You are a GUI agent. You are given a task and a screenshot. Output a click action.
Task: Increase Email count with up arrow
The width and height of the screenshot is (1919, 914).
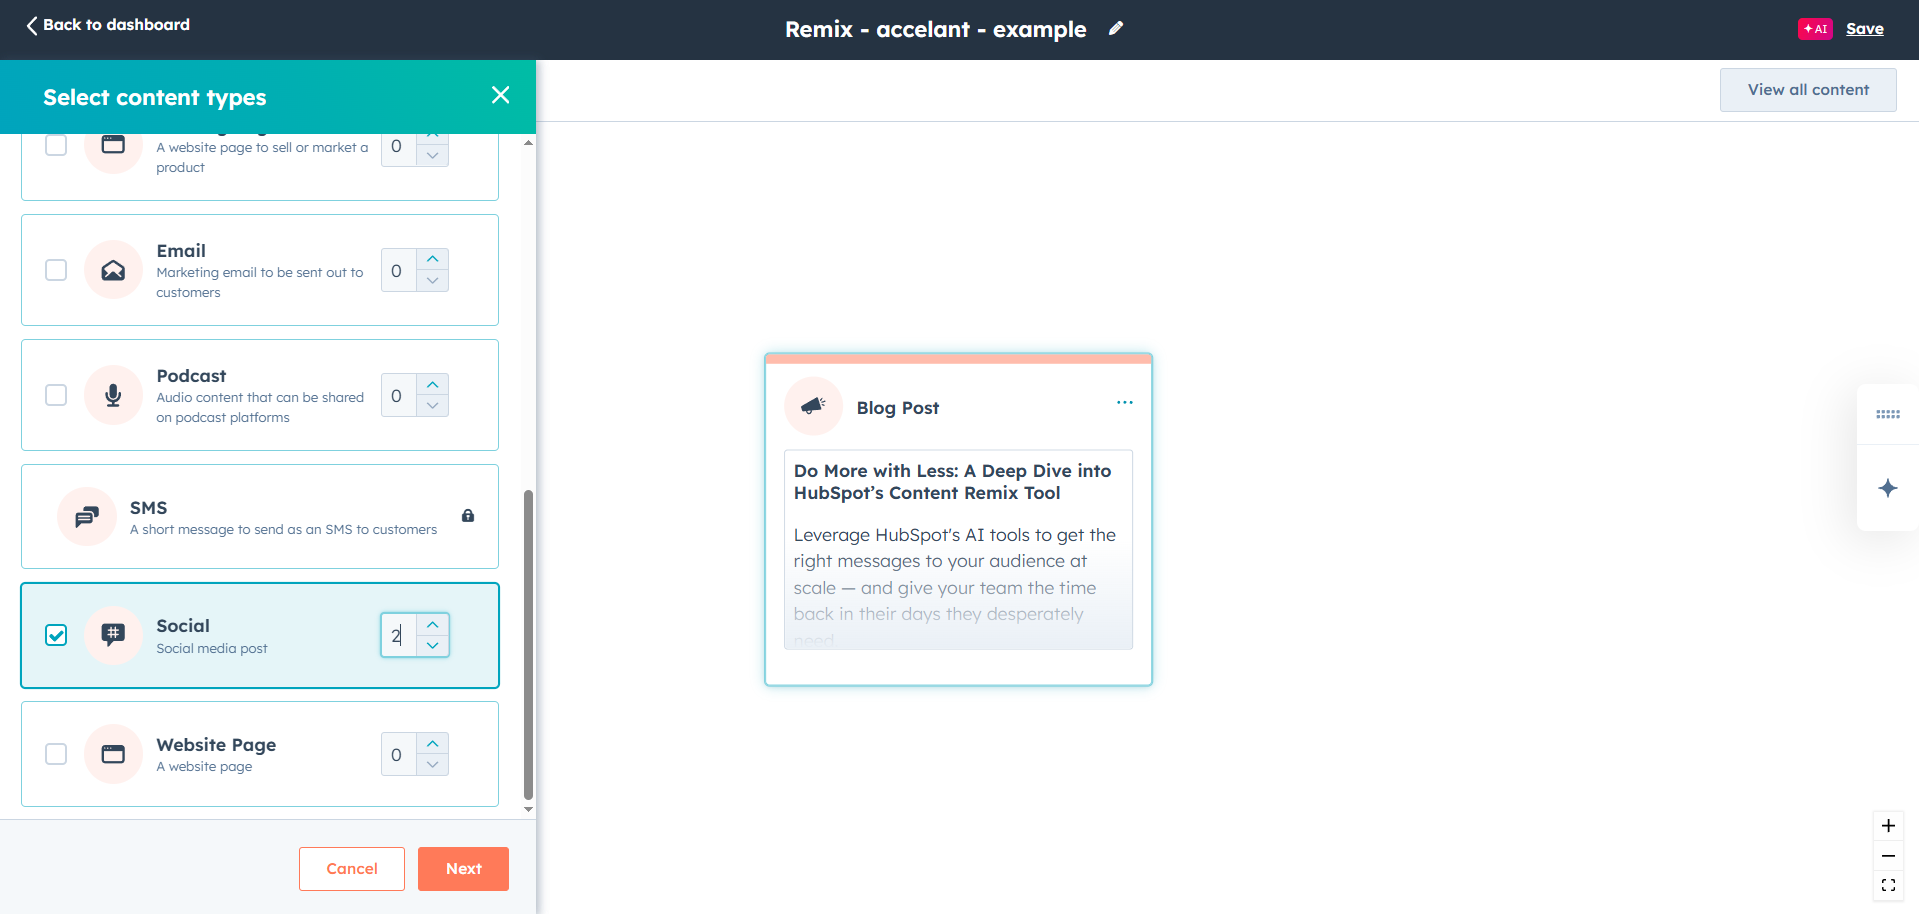coord(432,259)
